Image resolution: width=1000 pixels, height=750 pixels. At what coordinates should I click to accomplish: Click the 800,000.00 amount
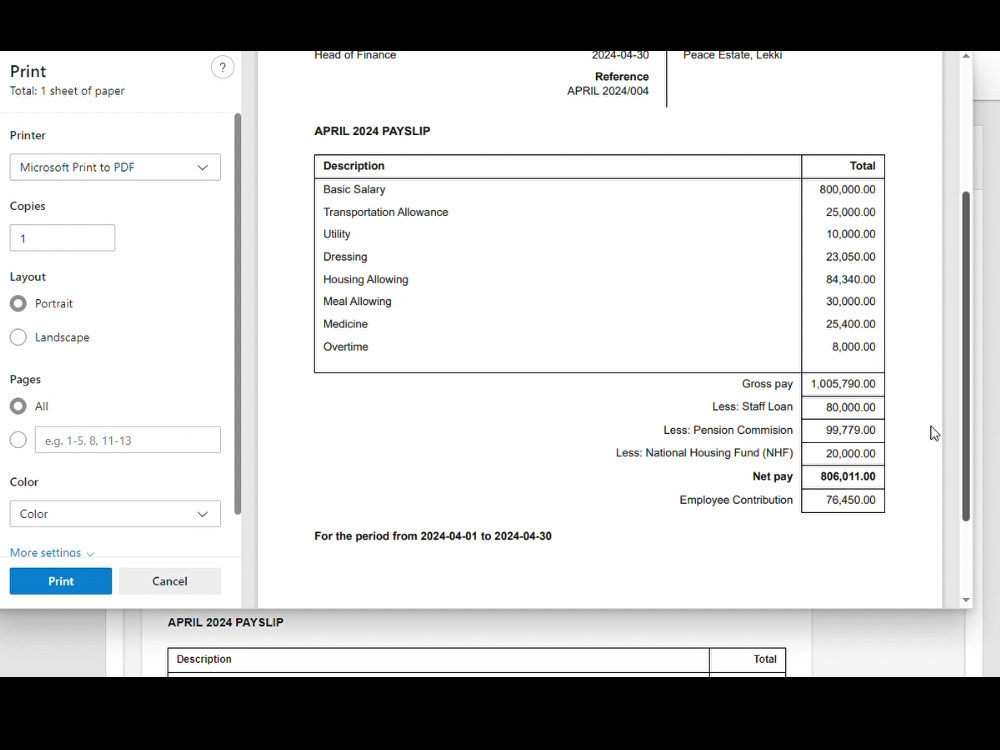847,189
